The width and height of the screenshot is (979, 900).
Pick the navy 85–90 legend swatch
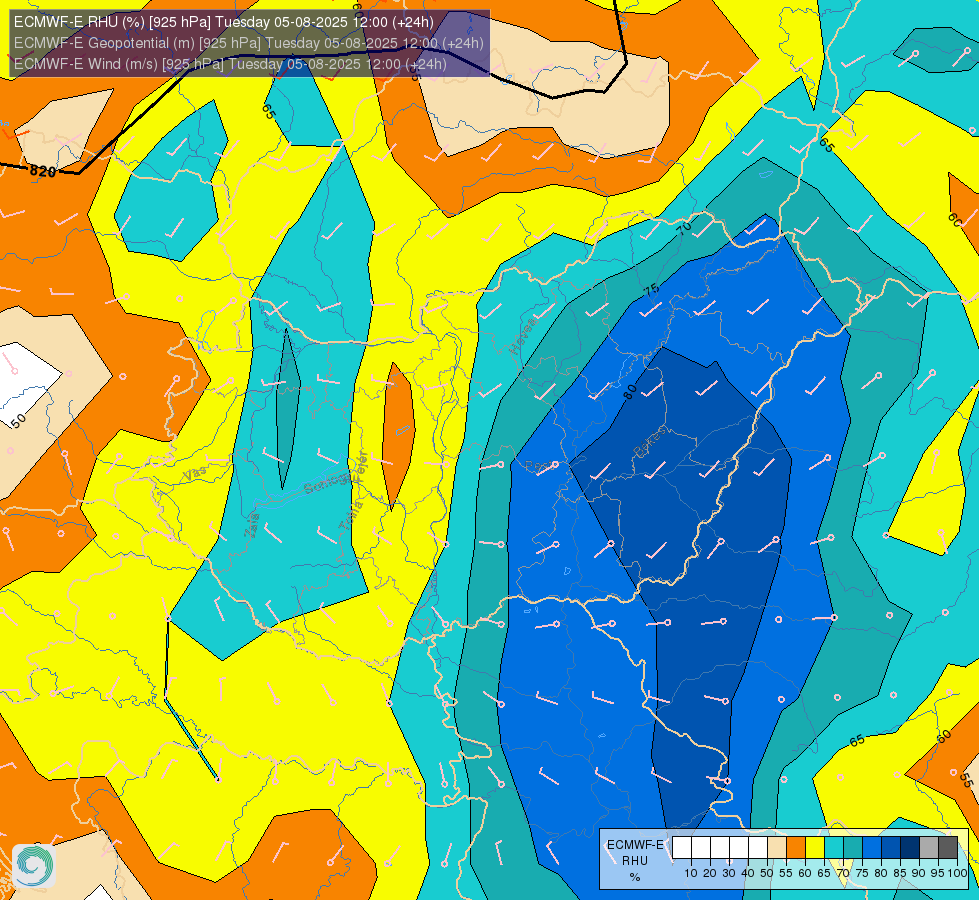(910, 848)
